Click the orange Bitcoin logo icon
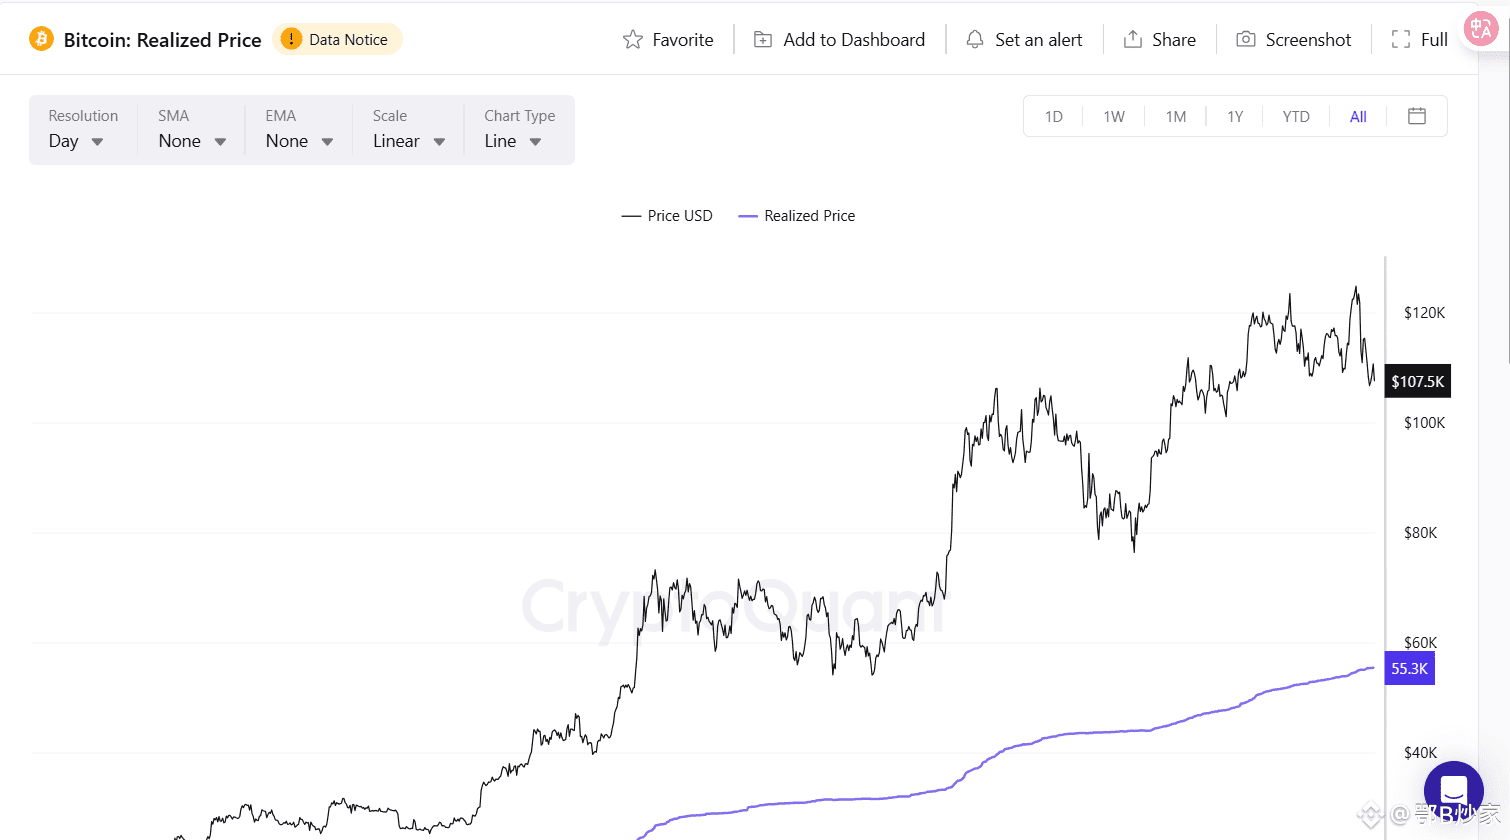This screenshot has height=840, width=1510. coord(41,39)
